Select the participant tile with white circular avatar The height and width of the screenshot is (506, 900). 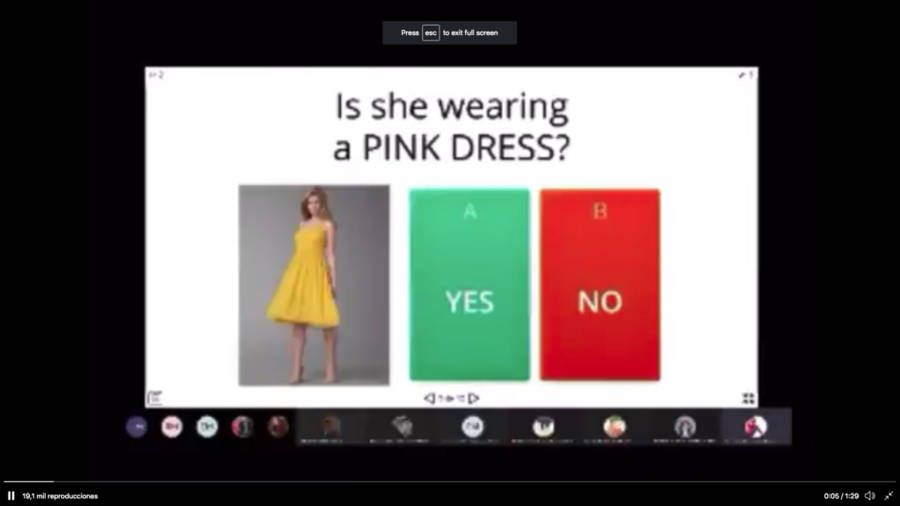473,427
